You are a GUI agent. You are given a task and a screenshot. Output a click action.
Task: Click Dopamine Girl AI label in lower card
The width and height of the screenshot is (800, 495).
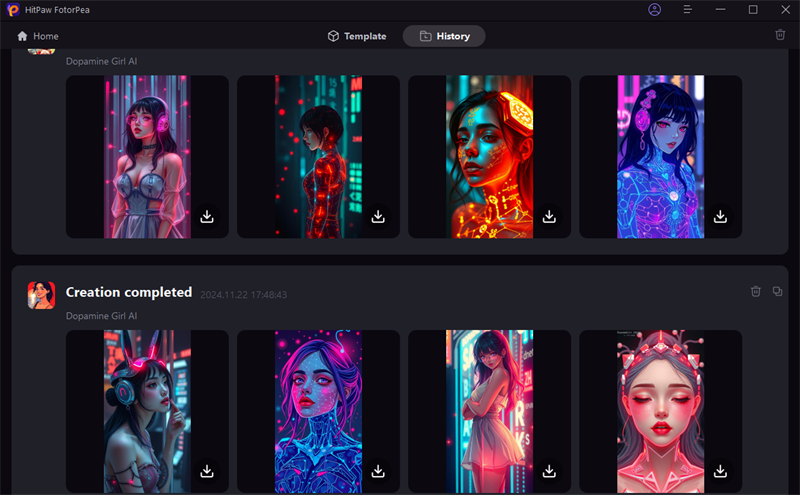click(x=102, y=316)
